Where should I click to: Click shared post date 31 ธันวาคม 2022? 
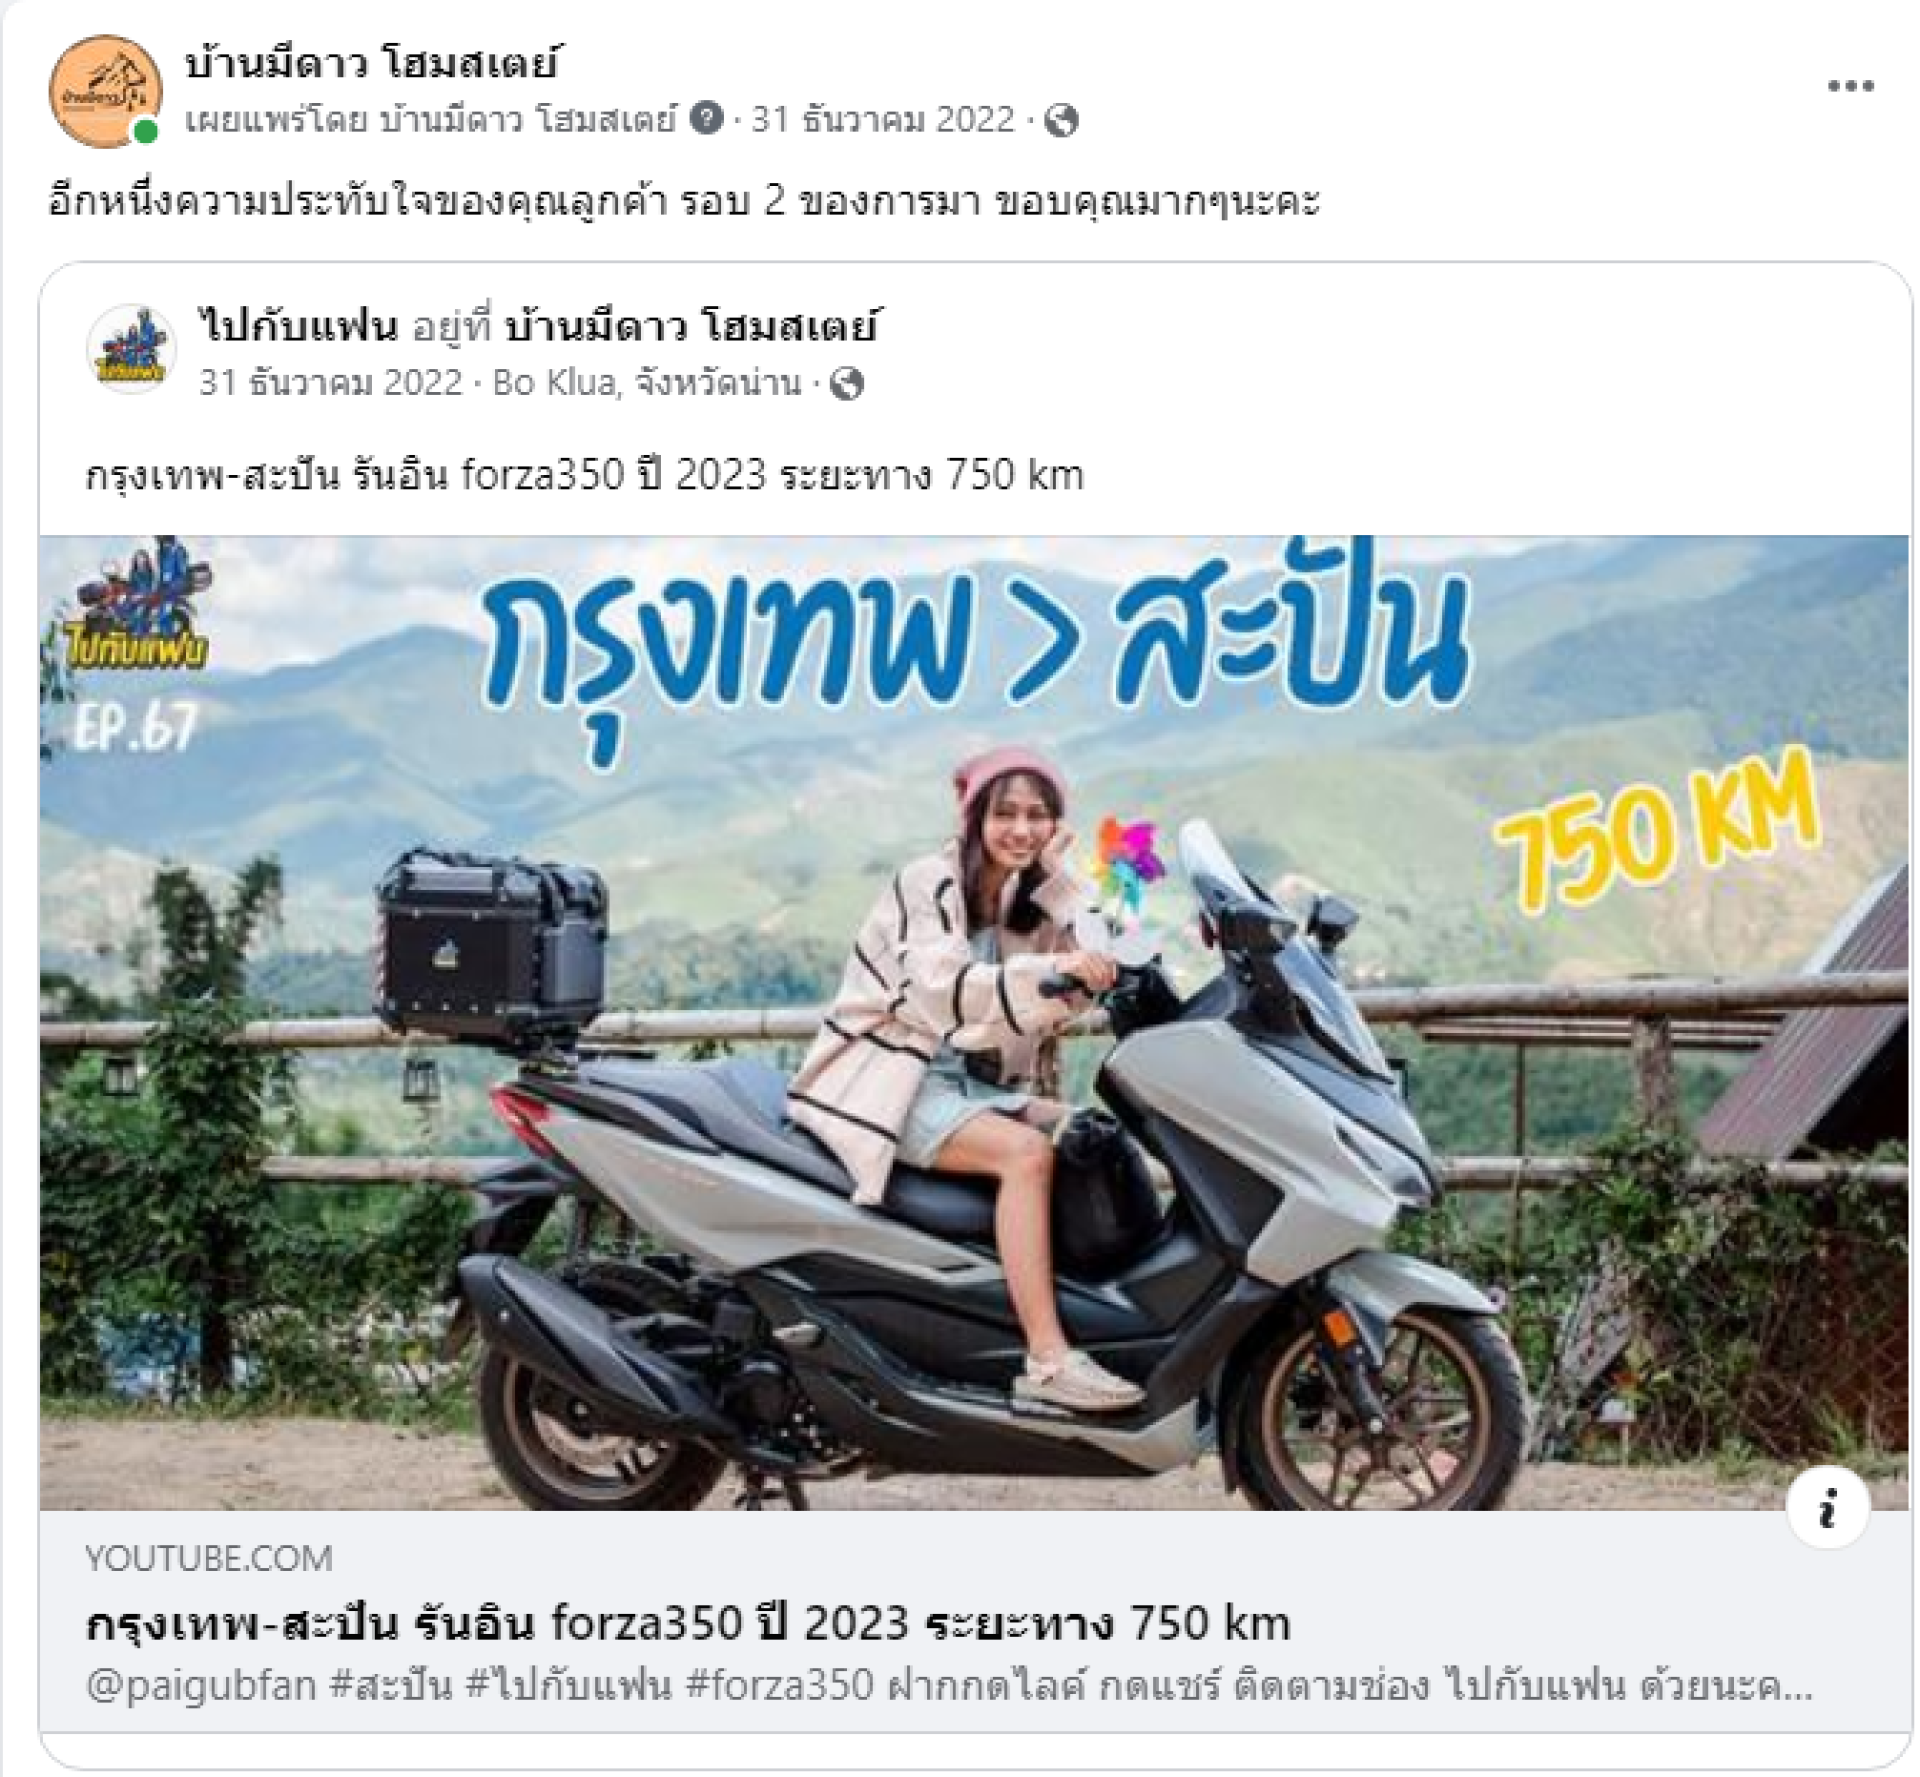(331, 383)
